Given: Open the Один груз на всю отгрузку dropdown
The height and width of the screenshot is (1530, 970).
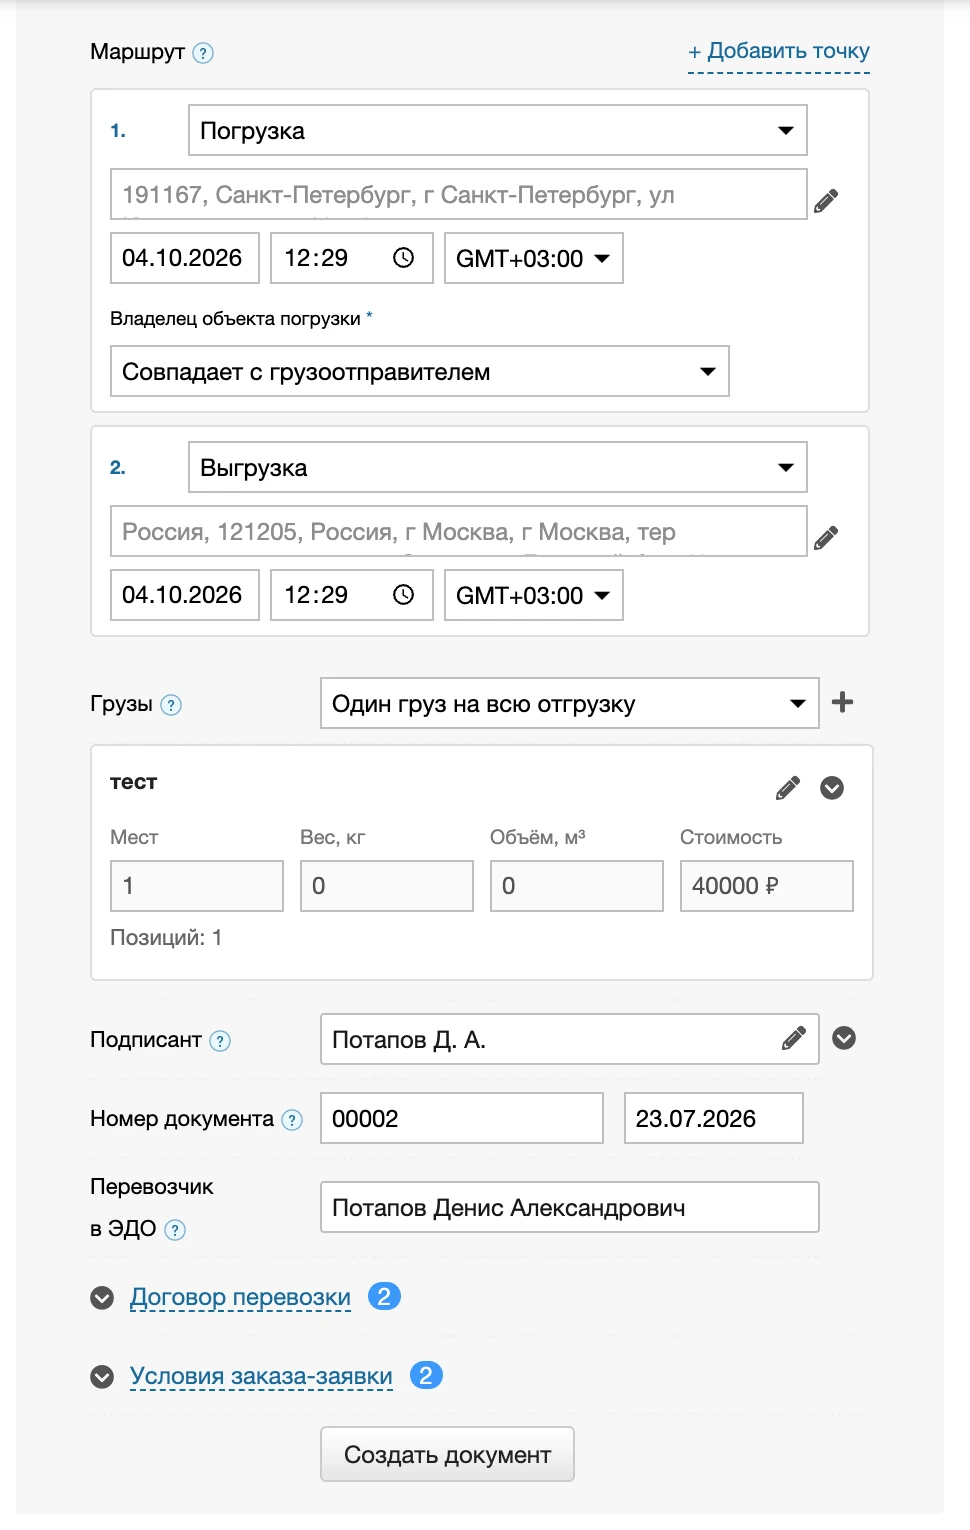Looking at the screenshot, I should (x=570, y=703).
